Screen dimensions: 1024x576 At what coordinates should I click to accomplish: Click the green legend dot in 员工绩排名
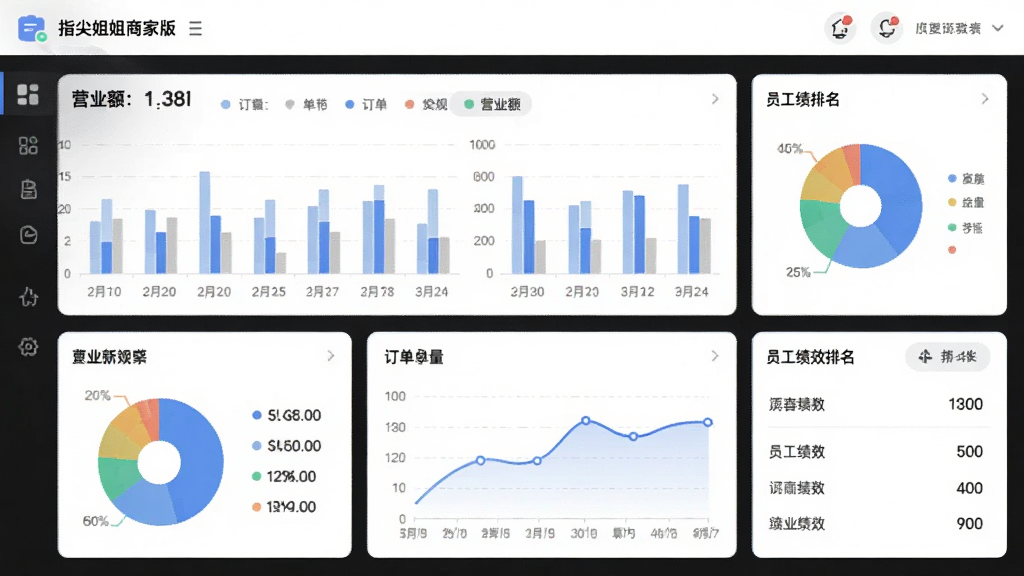pos(952,227)
